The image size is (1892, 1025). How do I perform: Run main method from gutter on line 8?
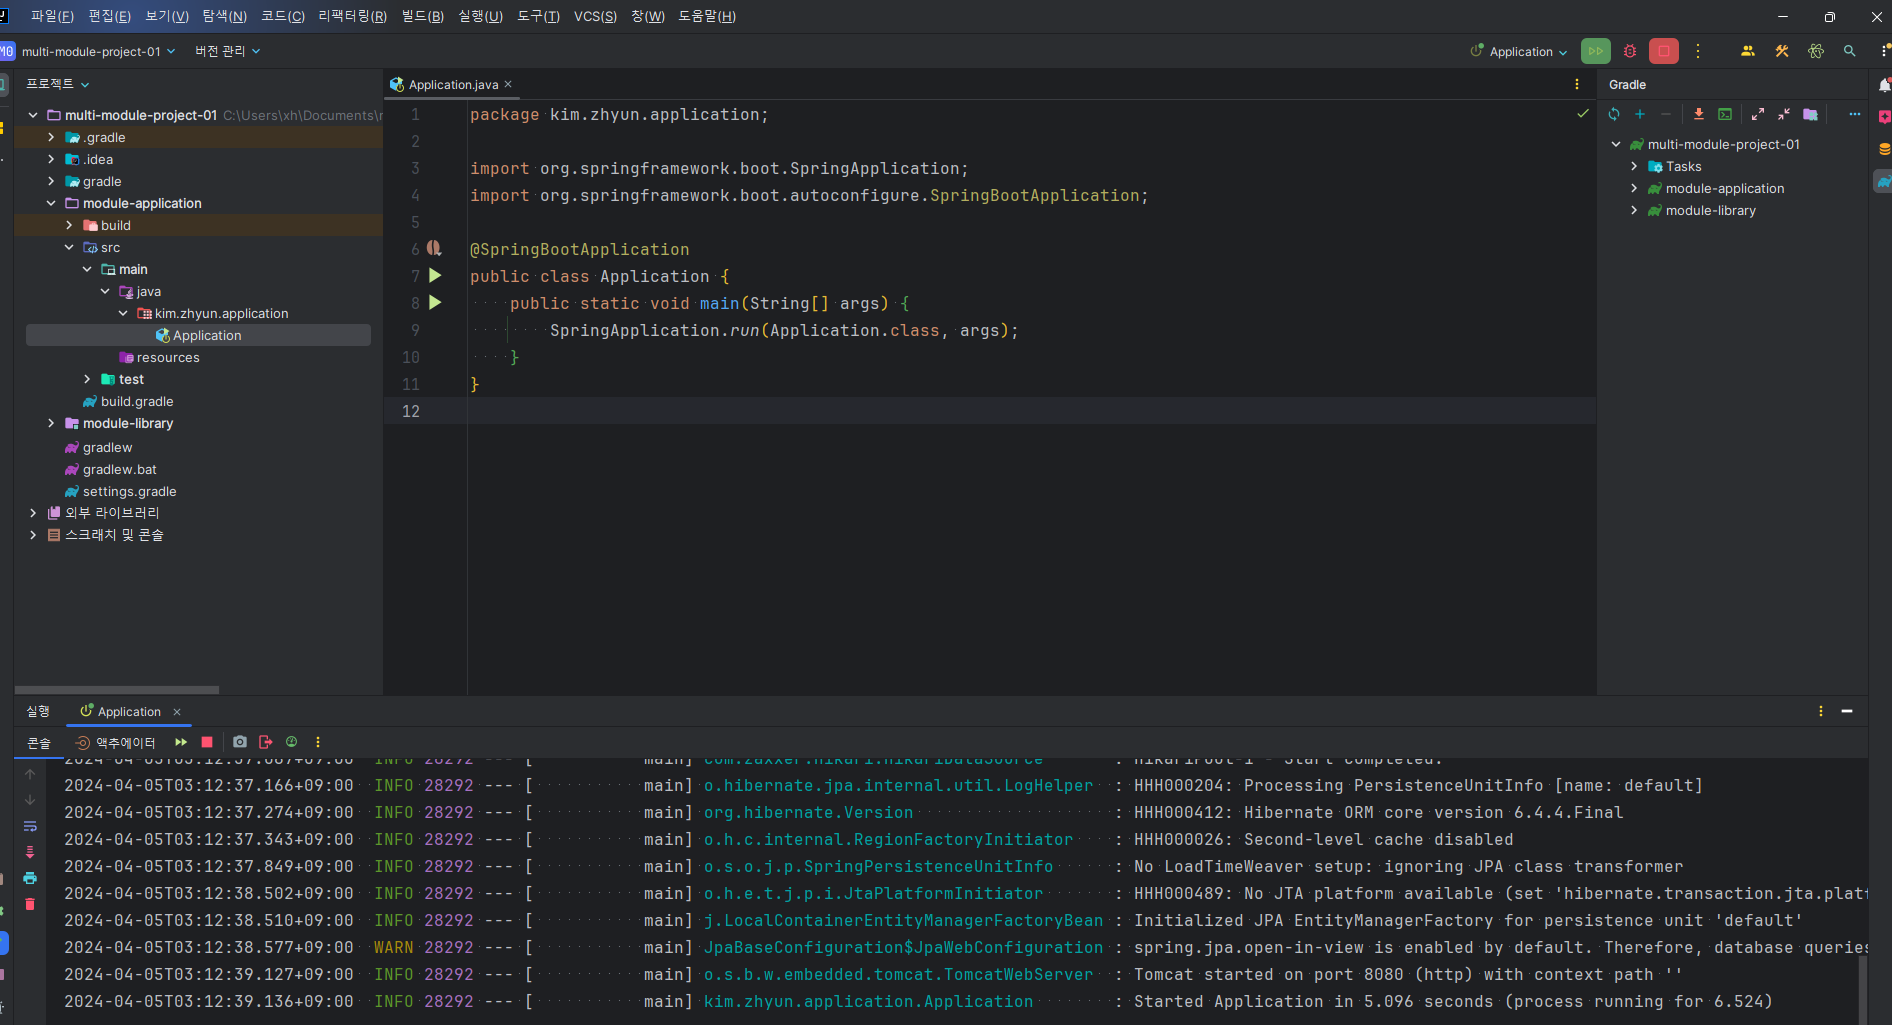(435, 302)
